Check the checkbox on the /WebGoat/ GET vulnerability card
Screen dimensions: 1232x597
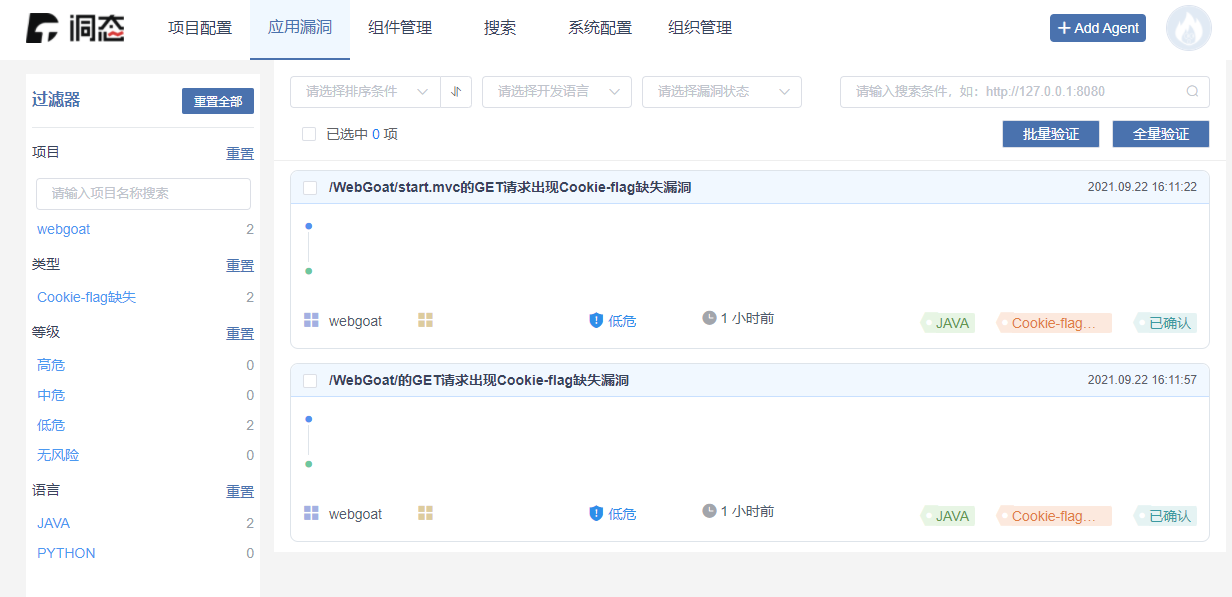pyautogui.click(x=309, y=380)
